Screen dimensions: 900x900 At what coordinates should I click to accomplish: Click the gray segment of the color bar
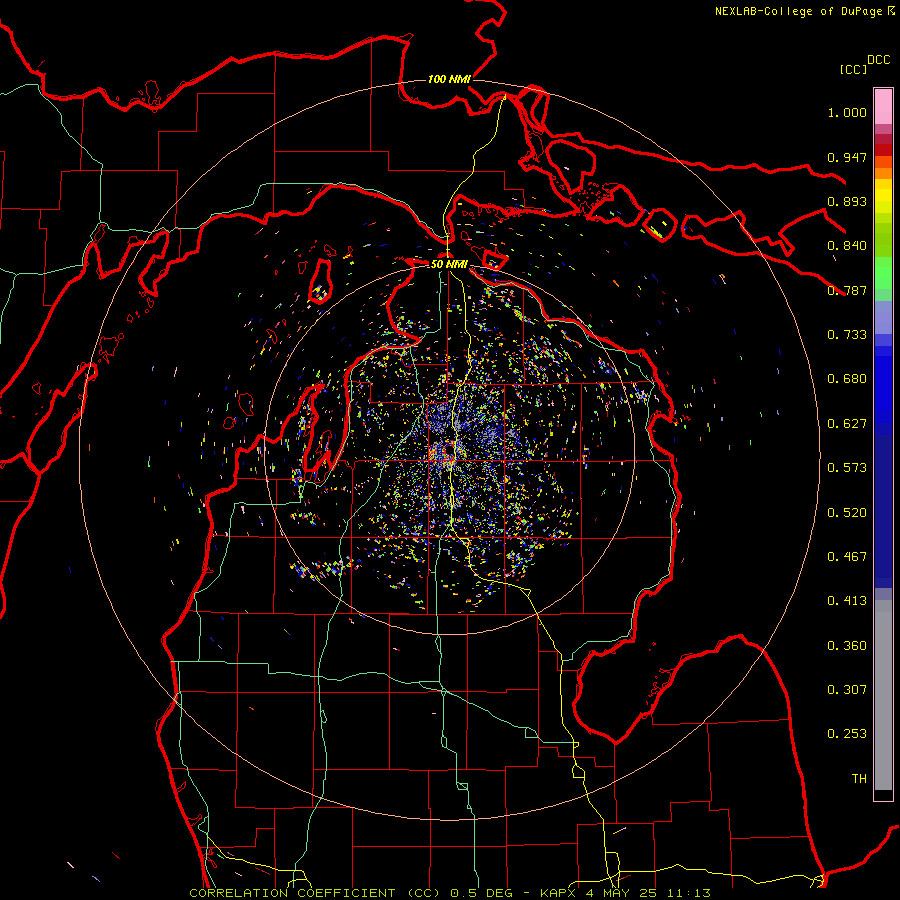(883, 695)
